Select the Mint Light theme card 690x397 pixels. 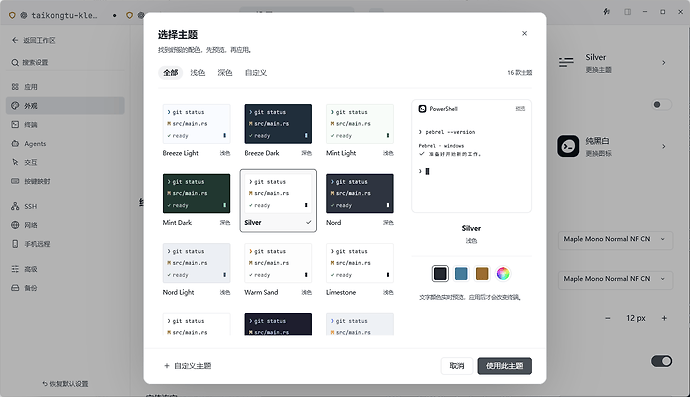[360, 131]
